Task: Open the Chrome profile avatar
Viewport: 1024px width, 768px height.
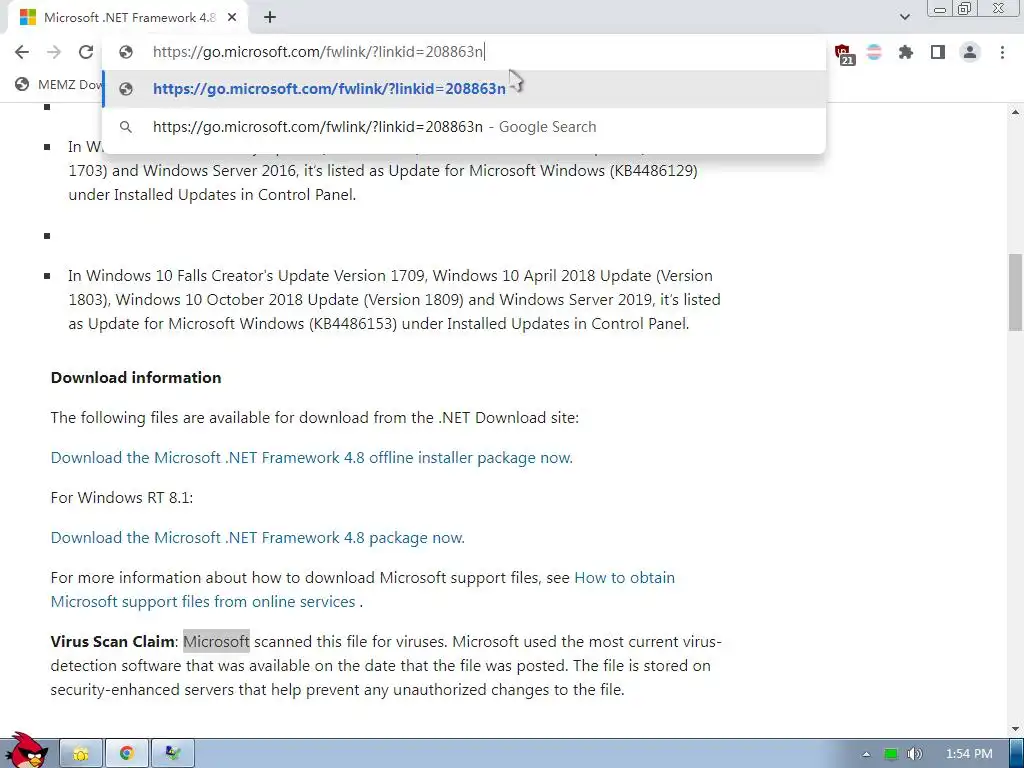Action: pos(970,52)
